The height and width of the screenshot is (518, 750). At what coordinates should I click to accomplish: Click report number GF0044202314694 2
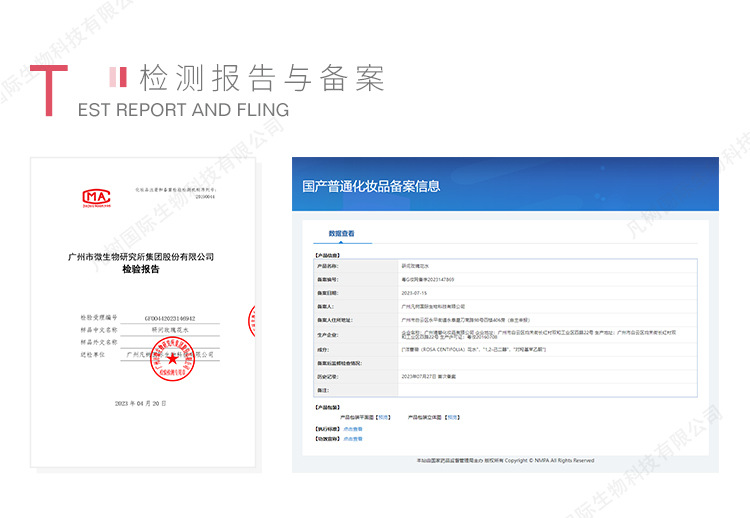tap(170, 319)
